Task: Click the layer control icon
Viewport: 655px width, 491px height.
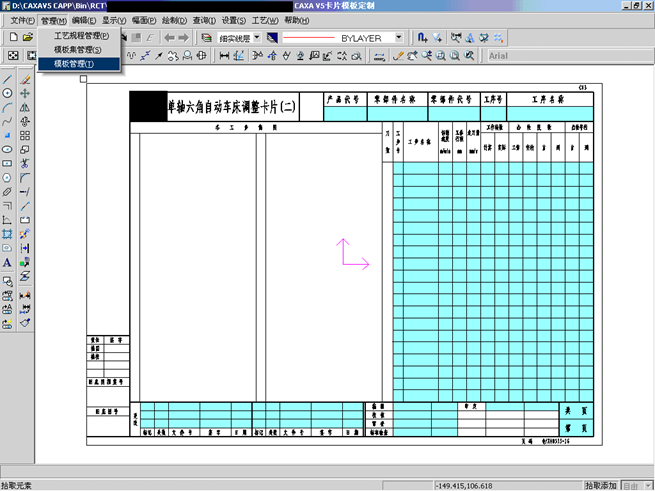Action: (x=207, y=37)
